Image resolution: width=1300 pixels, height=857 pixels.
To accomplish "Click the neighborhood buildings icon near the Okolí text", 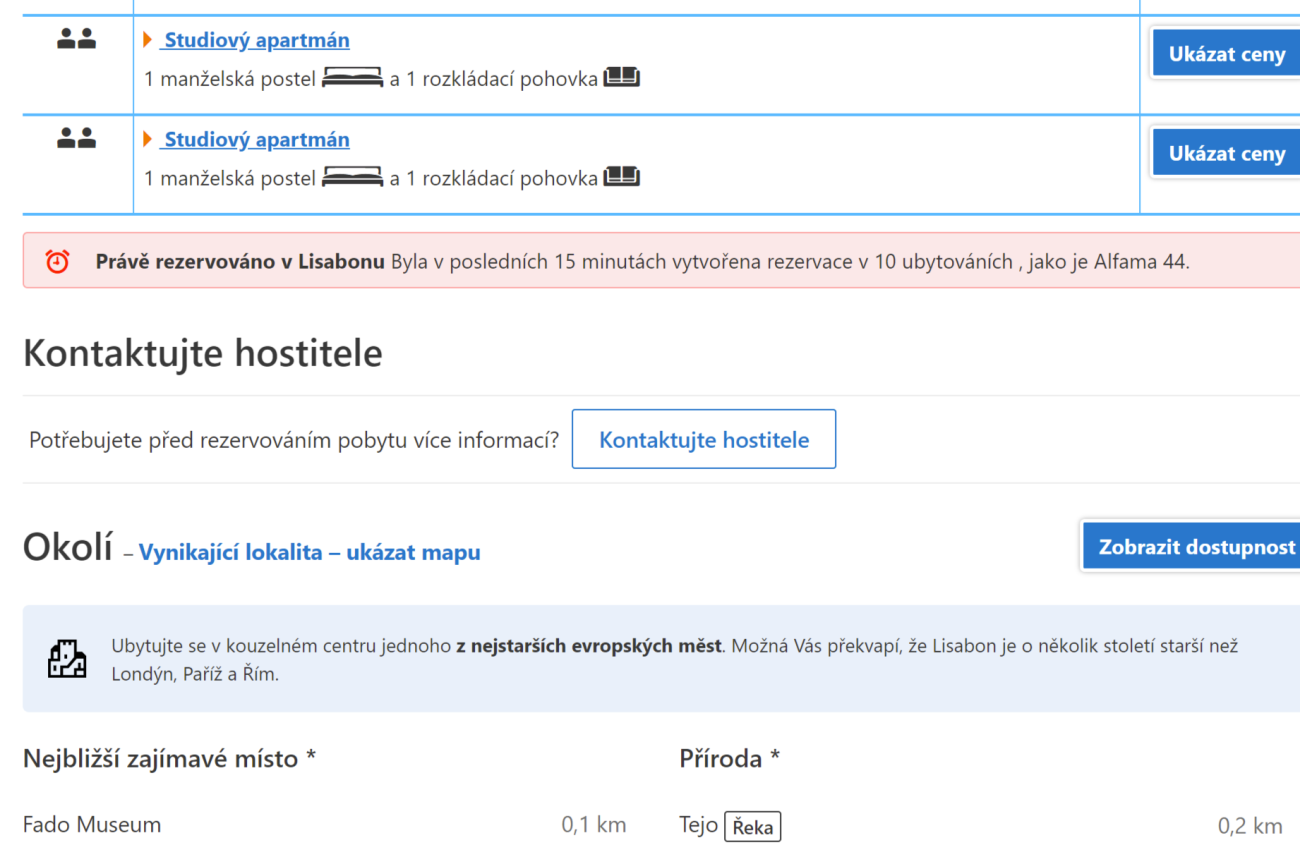I will point(67,658).
